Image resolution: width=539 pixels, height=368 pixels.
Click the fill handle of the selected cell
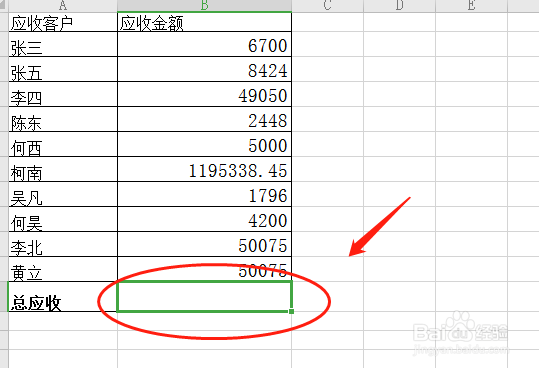click(x=292, y=311)
